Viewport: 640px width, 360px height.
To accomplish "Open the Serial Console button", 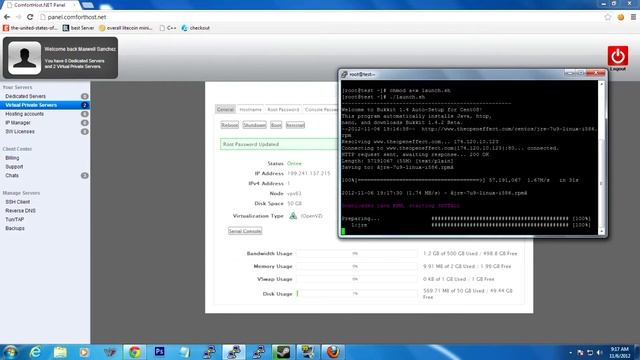I will 245,231.
